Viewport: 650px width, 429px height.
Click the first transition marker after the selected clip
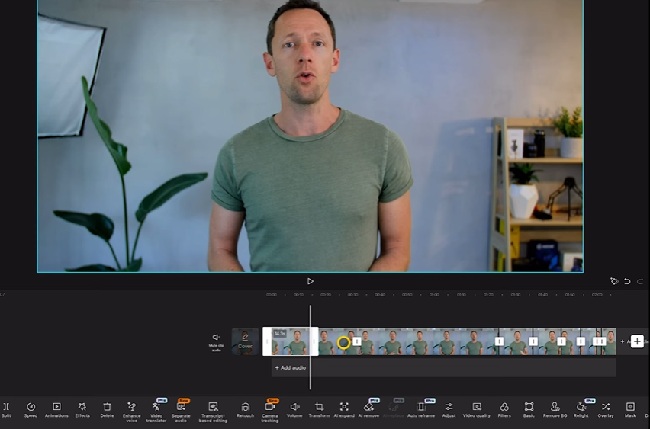[357, 342]
